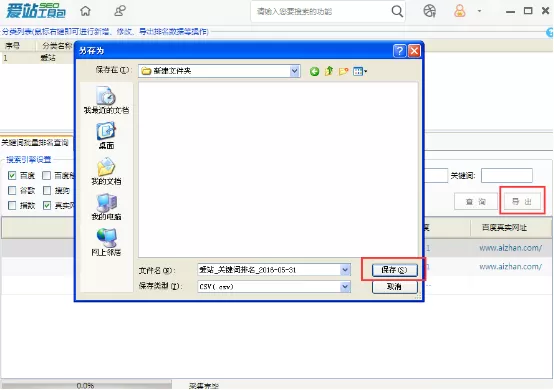Click the search magnifier icon
Screen dimensions: 554x390
[x=397, y=11]
